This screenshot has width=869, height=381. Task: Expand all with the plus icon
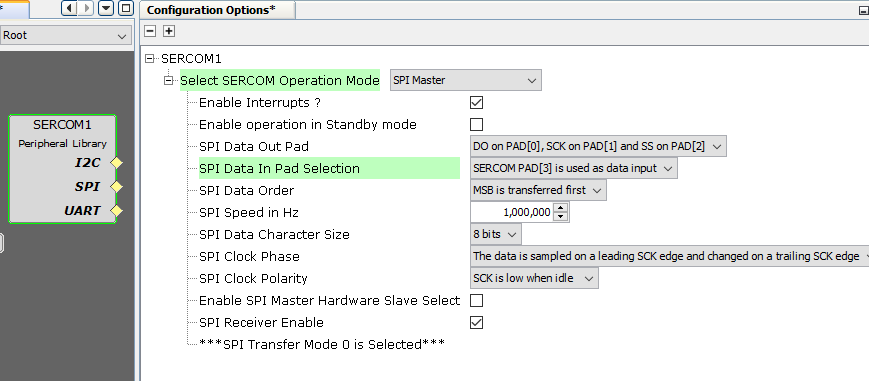[x=169, y=31]
